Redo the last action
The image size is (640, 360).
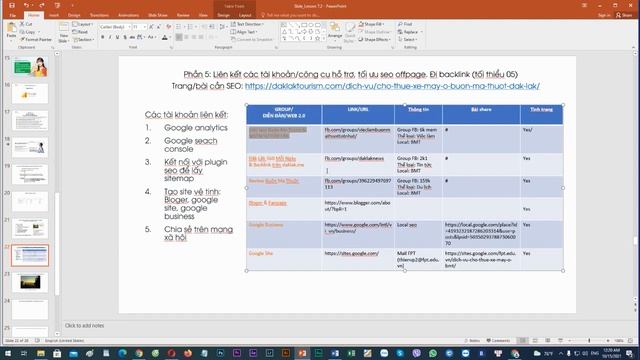click(x=42, y=5)
